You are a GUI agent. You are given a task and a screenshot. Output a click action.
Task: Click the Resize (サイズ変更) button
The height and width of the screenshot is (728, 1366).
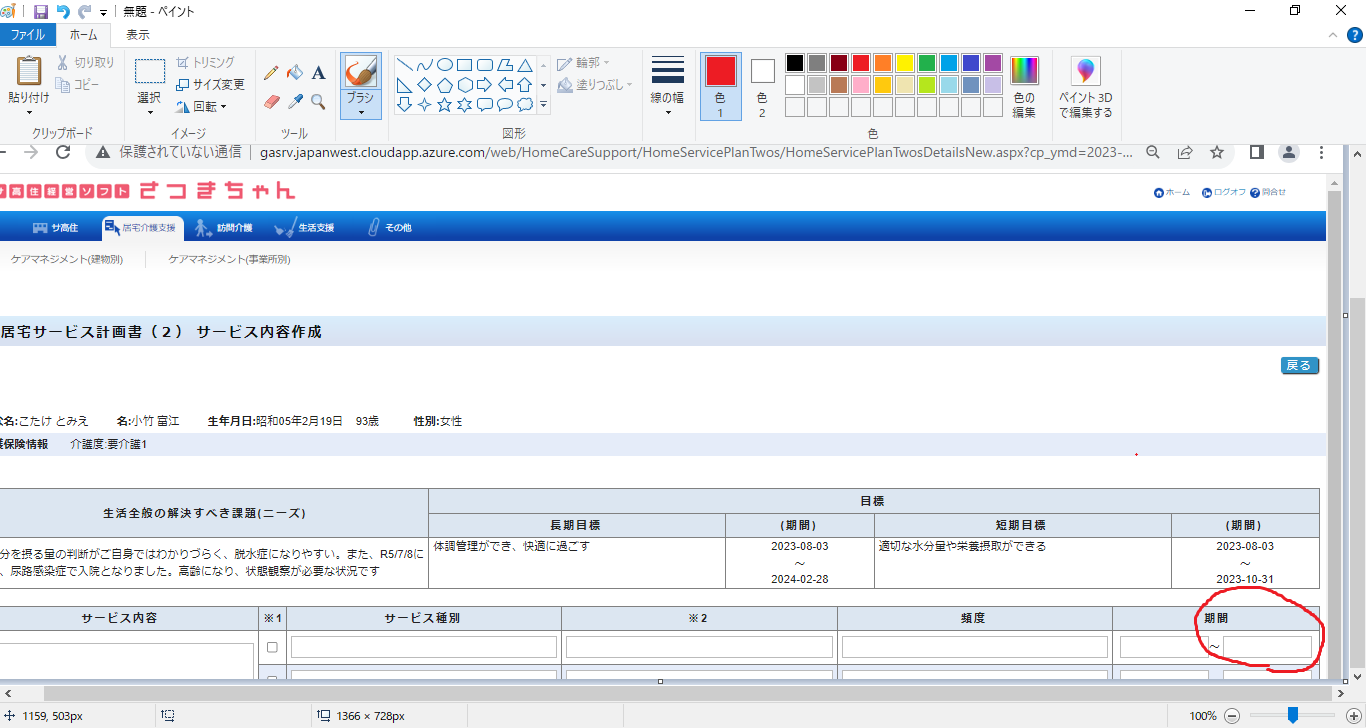[210, 84]
